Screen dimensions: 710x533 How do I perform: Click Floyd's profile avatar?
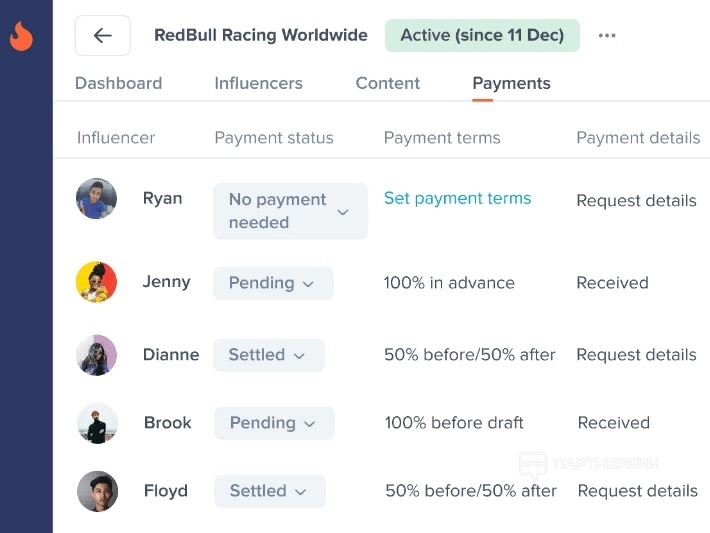[x=98, y=491]
